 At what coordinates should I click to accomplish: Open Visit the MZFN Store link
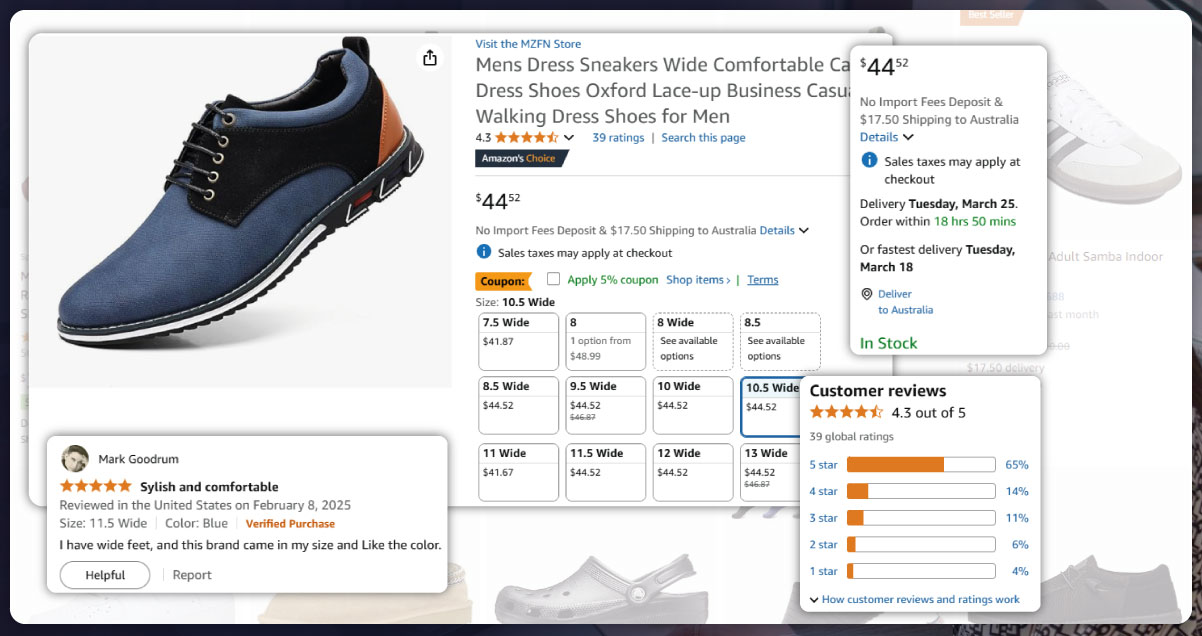[528, 44]
